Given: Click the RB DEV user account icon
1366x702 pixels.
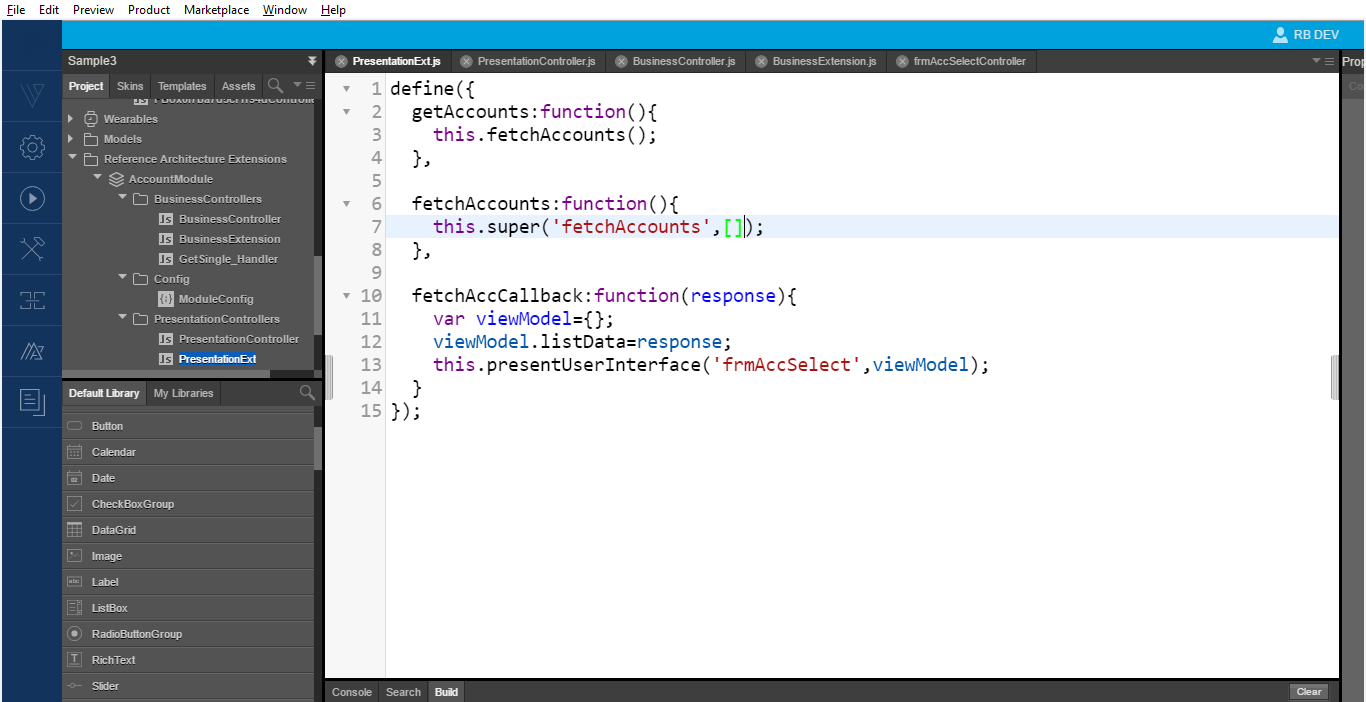Looking at the screenshot, I should (1280, 35).
